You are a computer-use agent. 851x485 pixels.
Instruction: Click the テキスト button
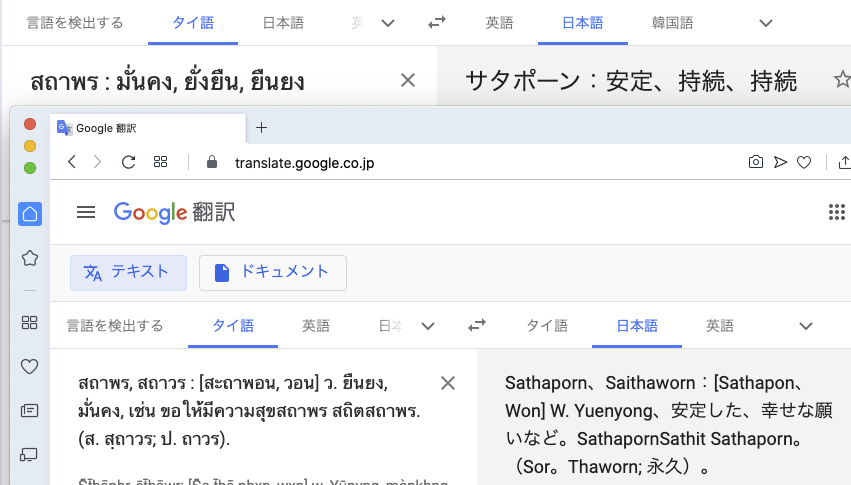click(127, 271)
